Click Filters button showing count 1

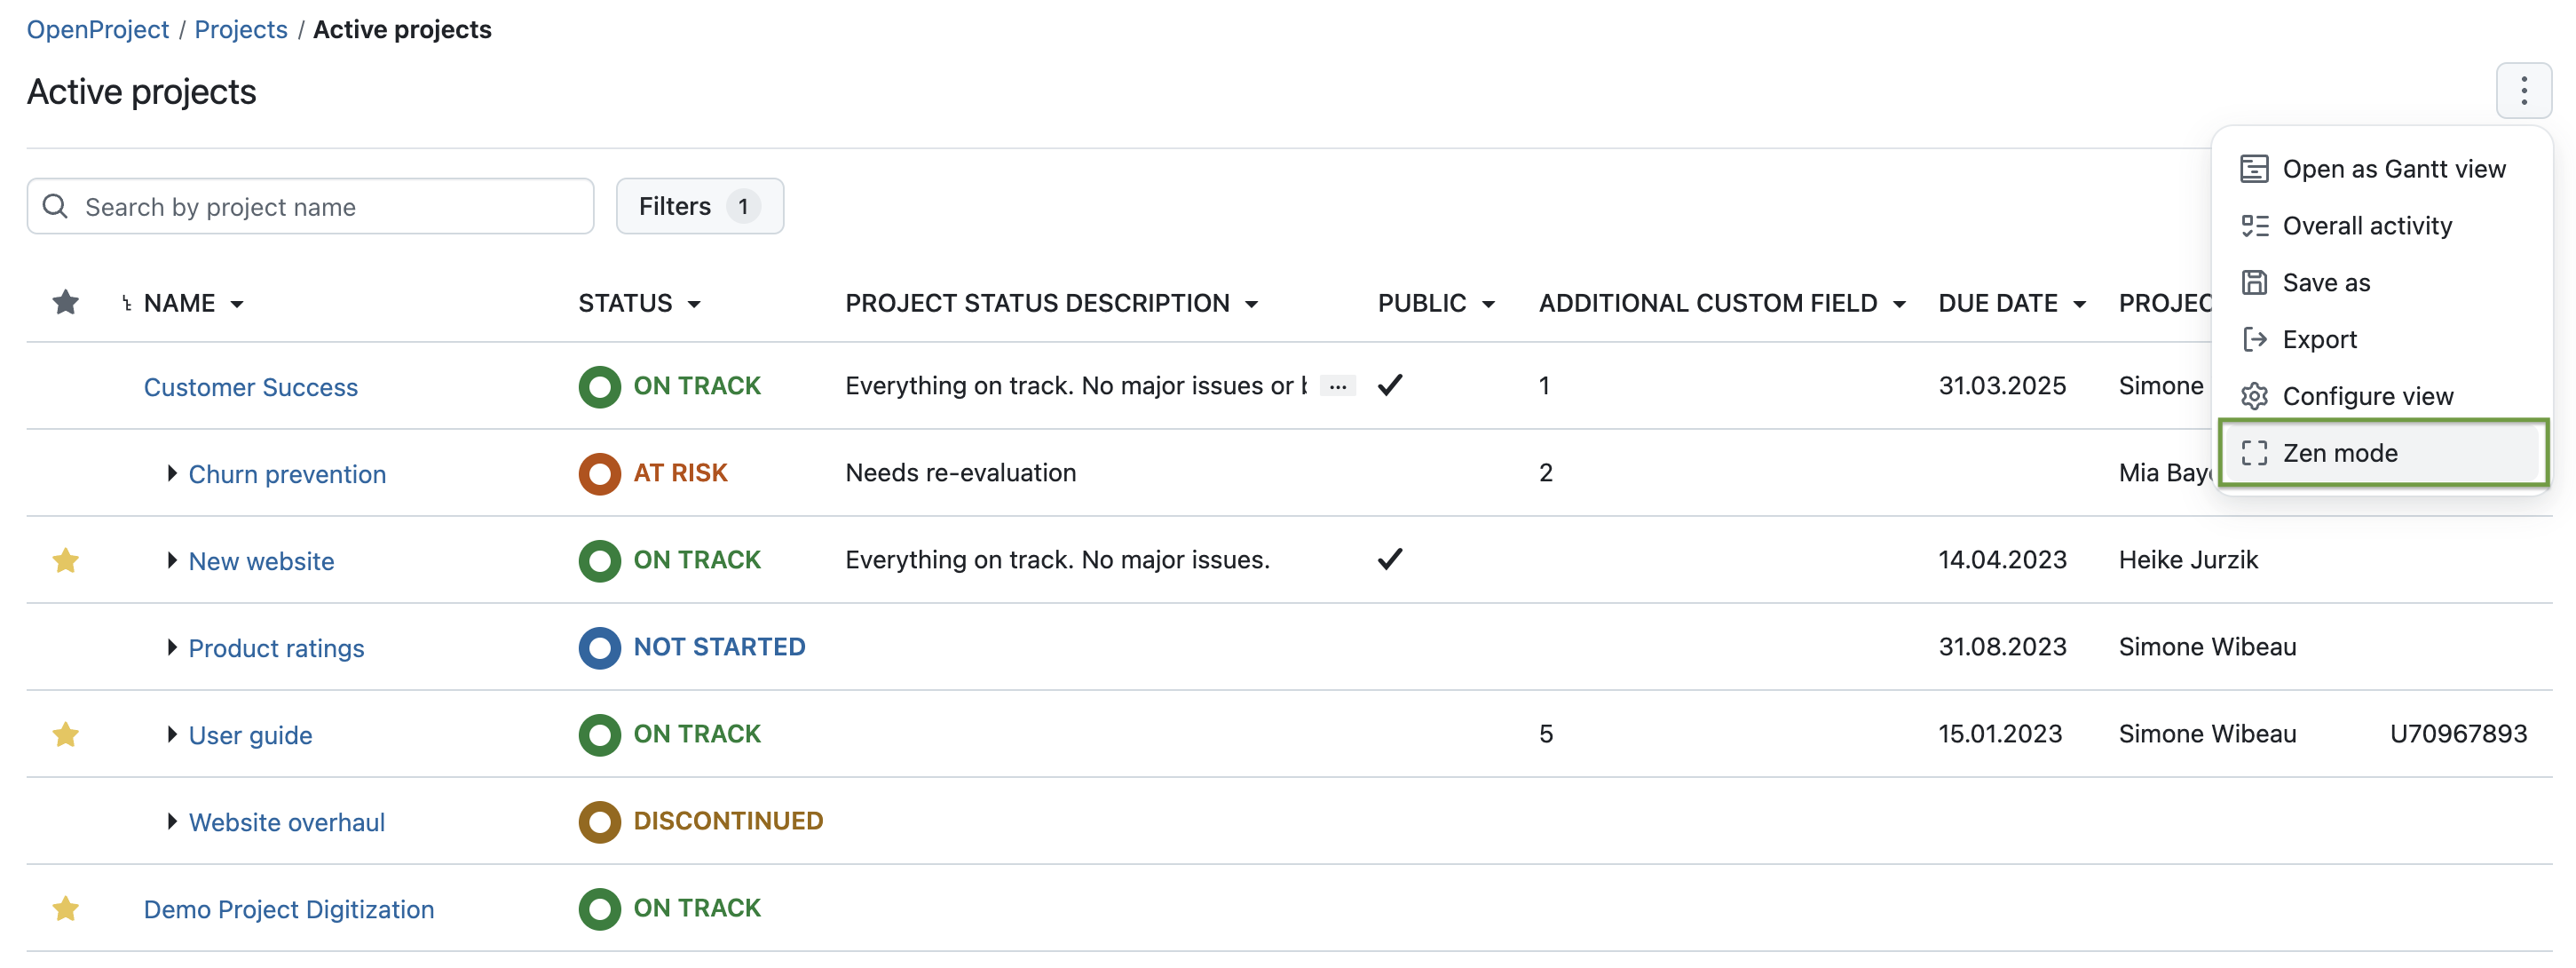(x=699, y=205)
